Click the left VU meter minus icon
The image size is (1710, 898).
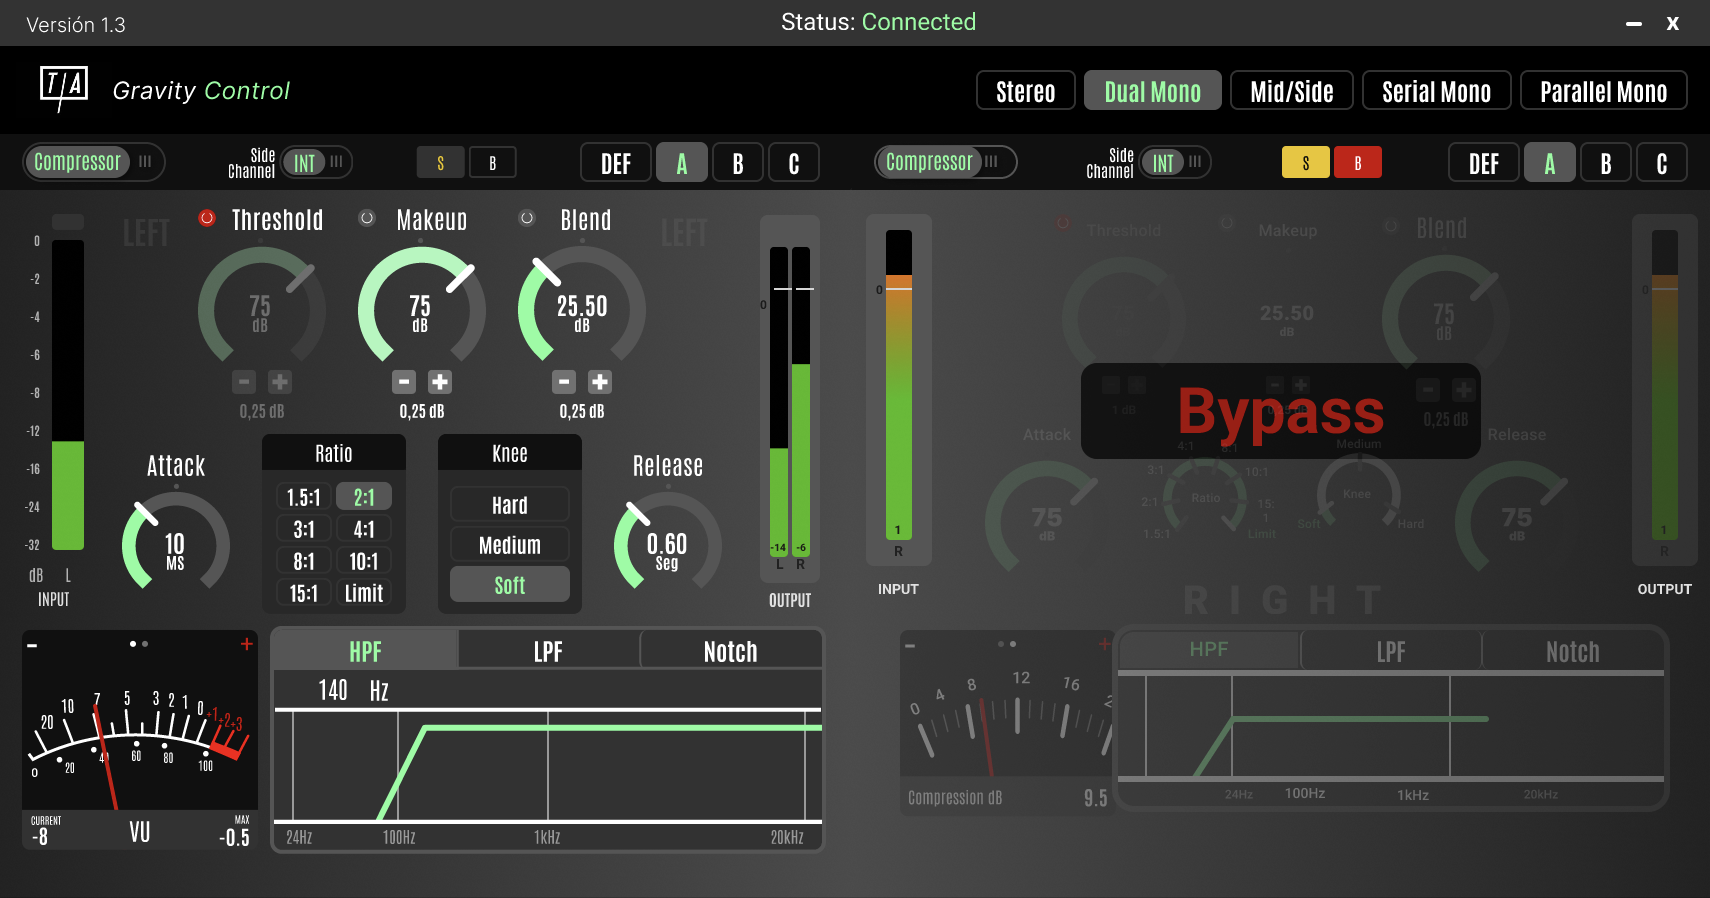(x=32, y=645)
